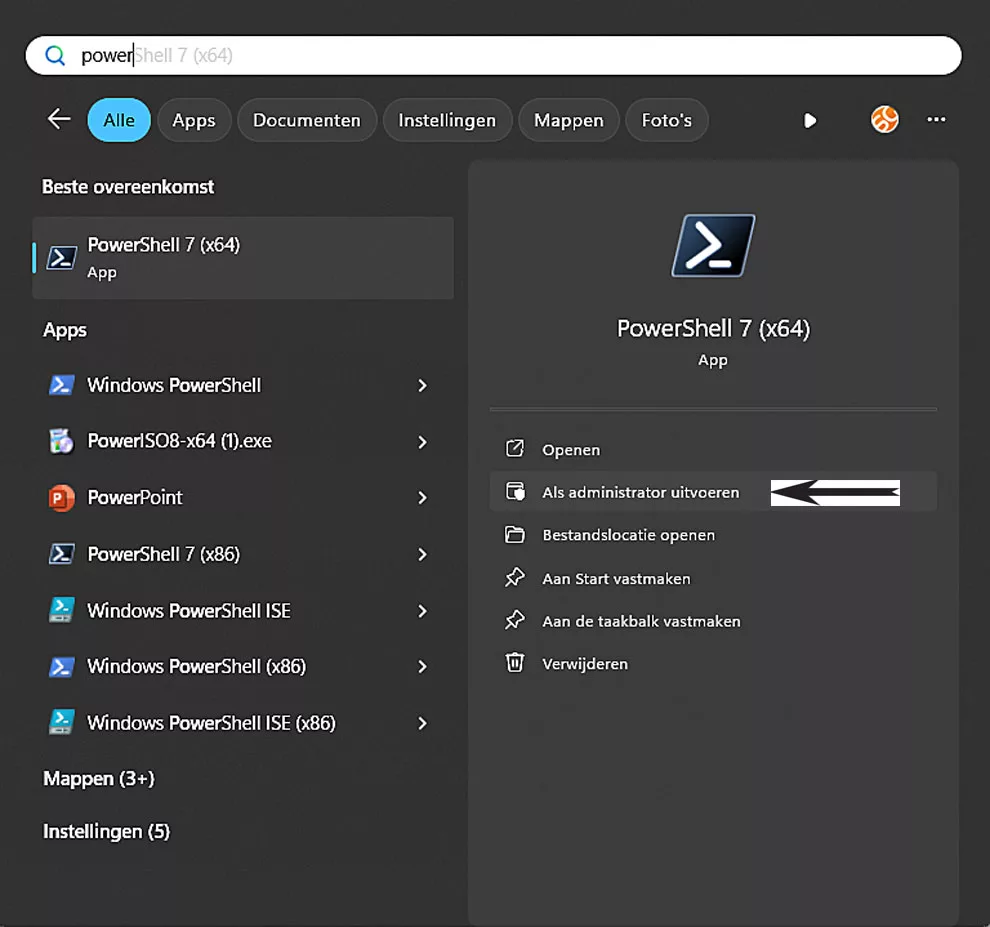990x927 pixels.
Task: Click the Windows PowerShell ISE icon
Action: coord(61,610)
